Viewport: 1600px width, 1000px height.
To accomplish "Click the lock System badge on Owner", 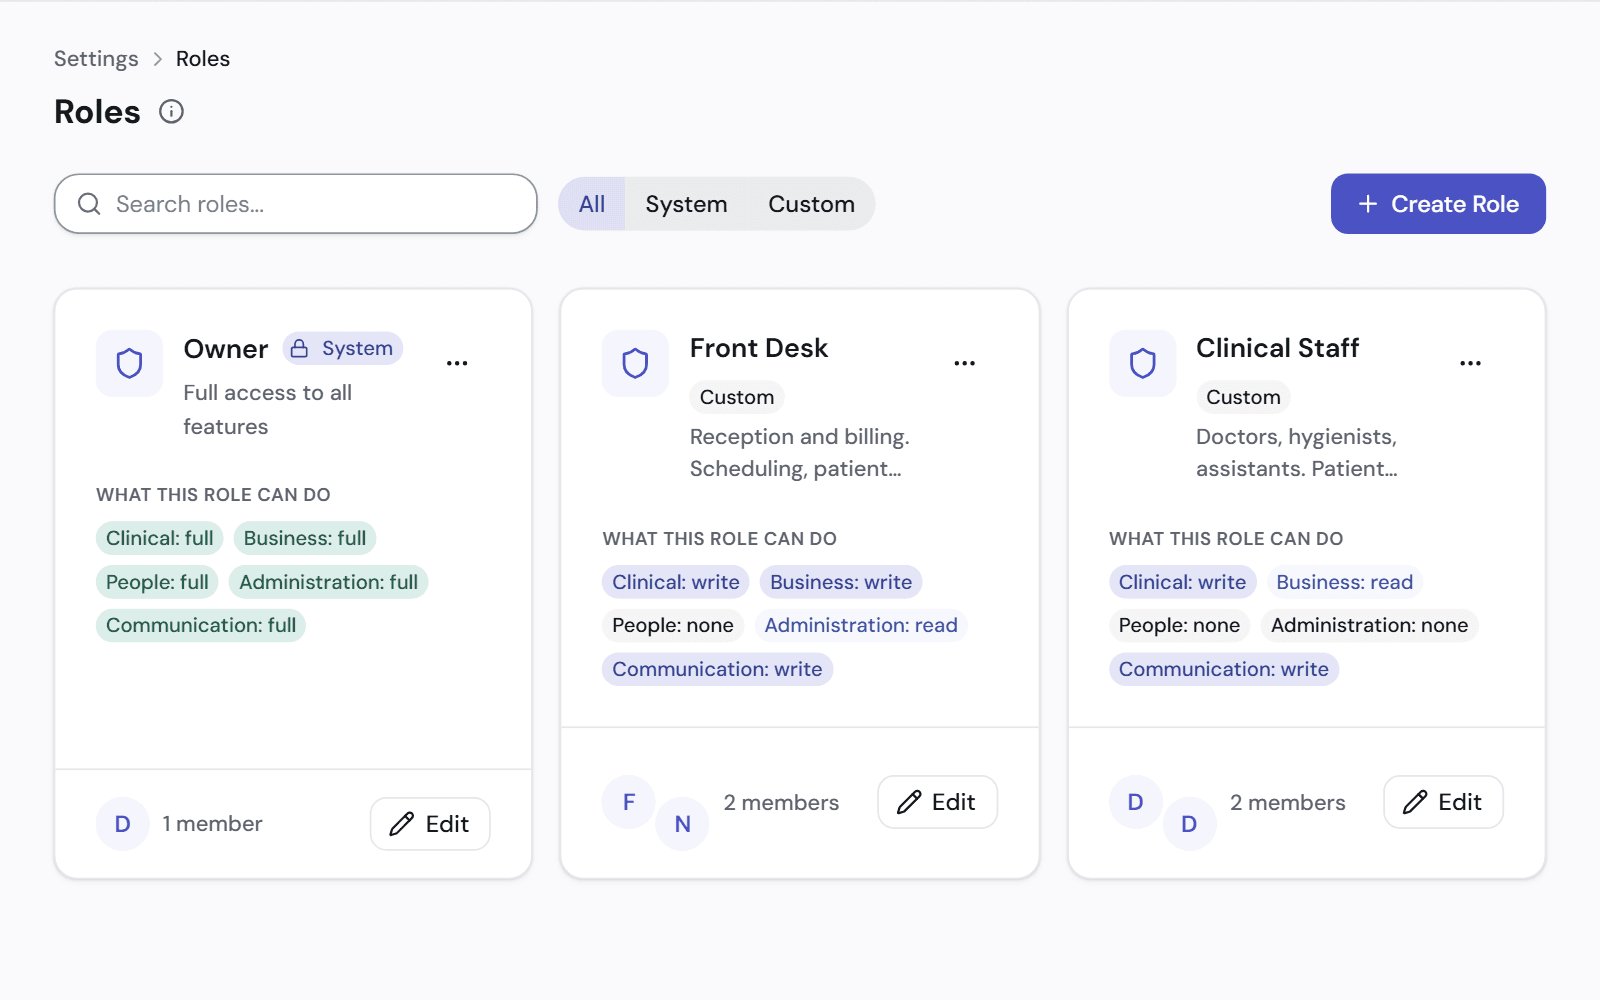I will pos(342,348).
